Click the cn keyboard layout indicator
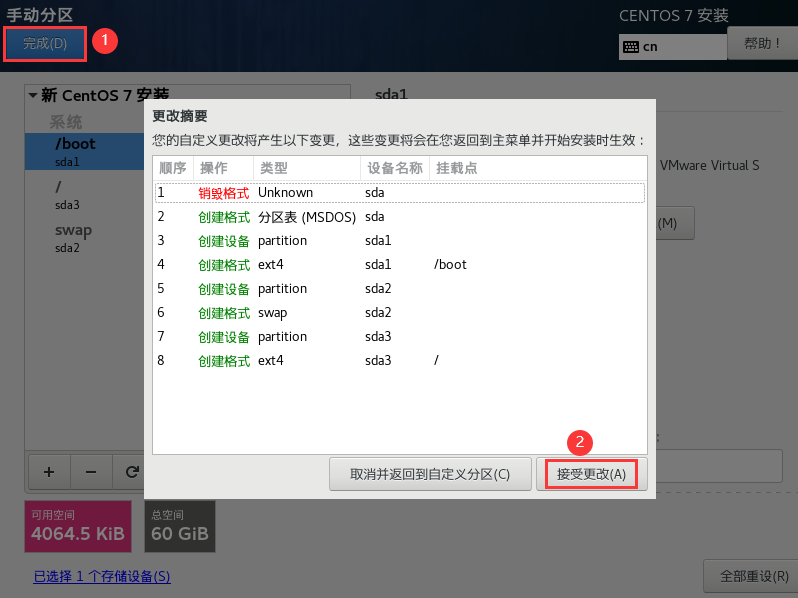 [x=673, y=47]
